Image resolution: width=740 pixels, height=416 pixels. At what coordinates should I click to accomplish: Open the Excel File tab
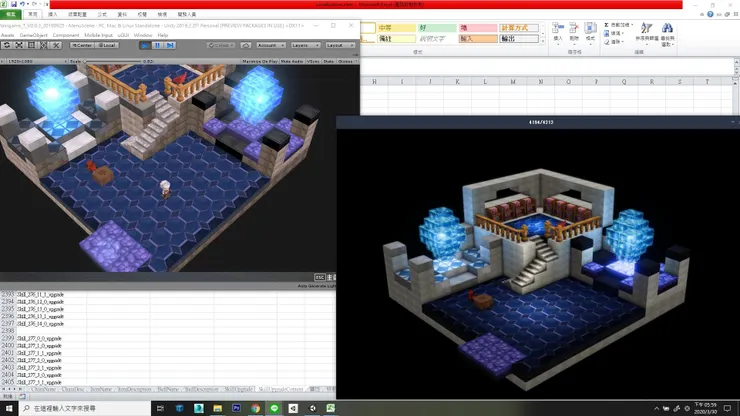click(10, 15)
